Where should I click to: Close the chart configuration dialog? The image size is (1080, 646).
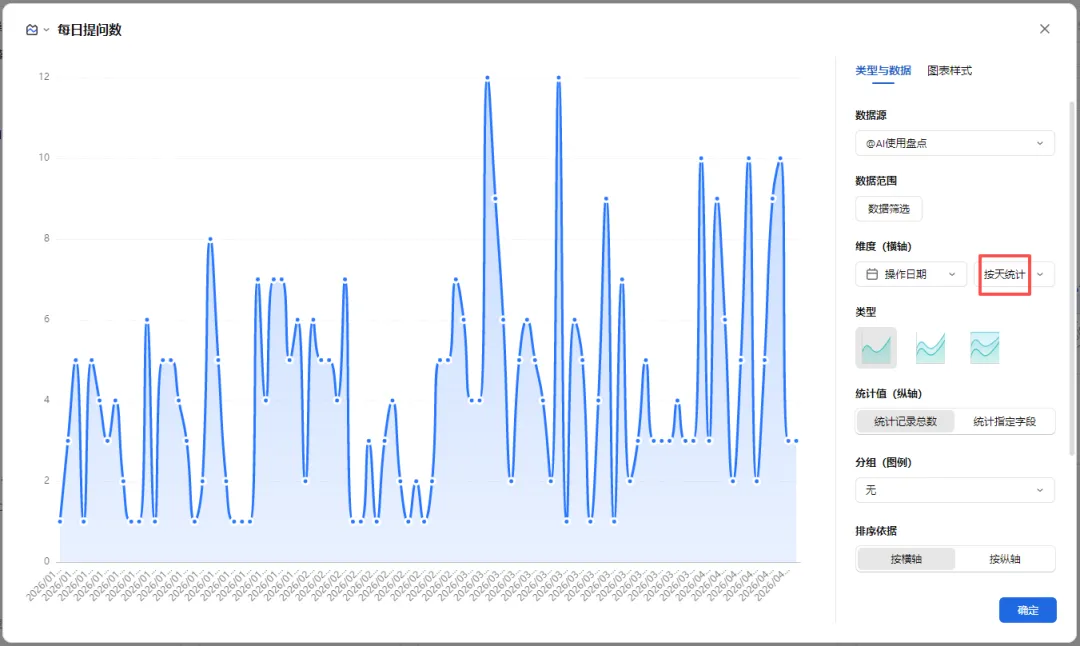(1045, 29)
